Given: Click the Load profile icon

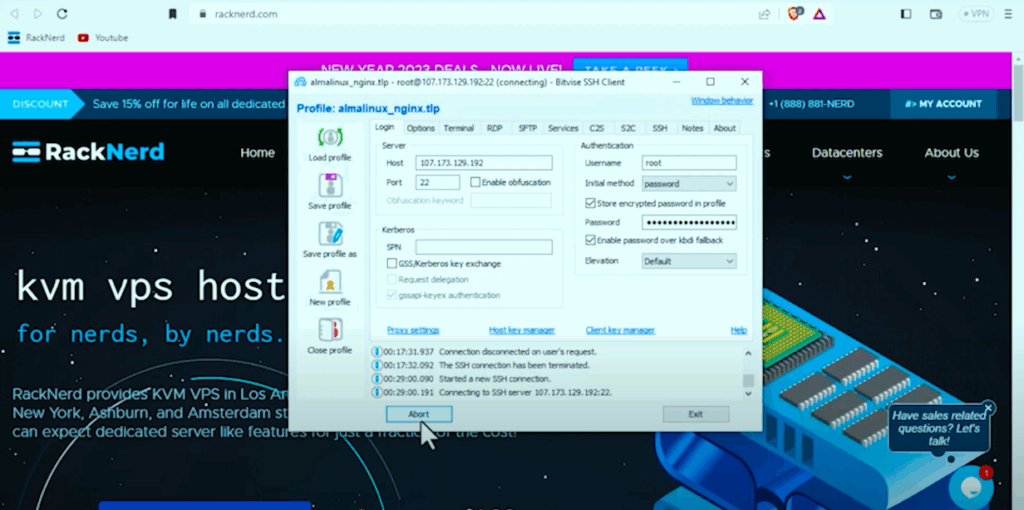Looking at the screenshot, I should (x=330, y=138).
